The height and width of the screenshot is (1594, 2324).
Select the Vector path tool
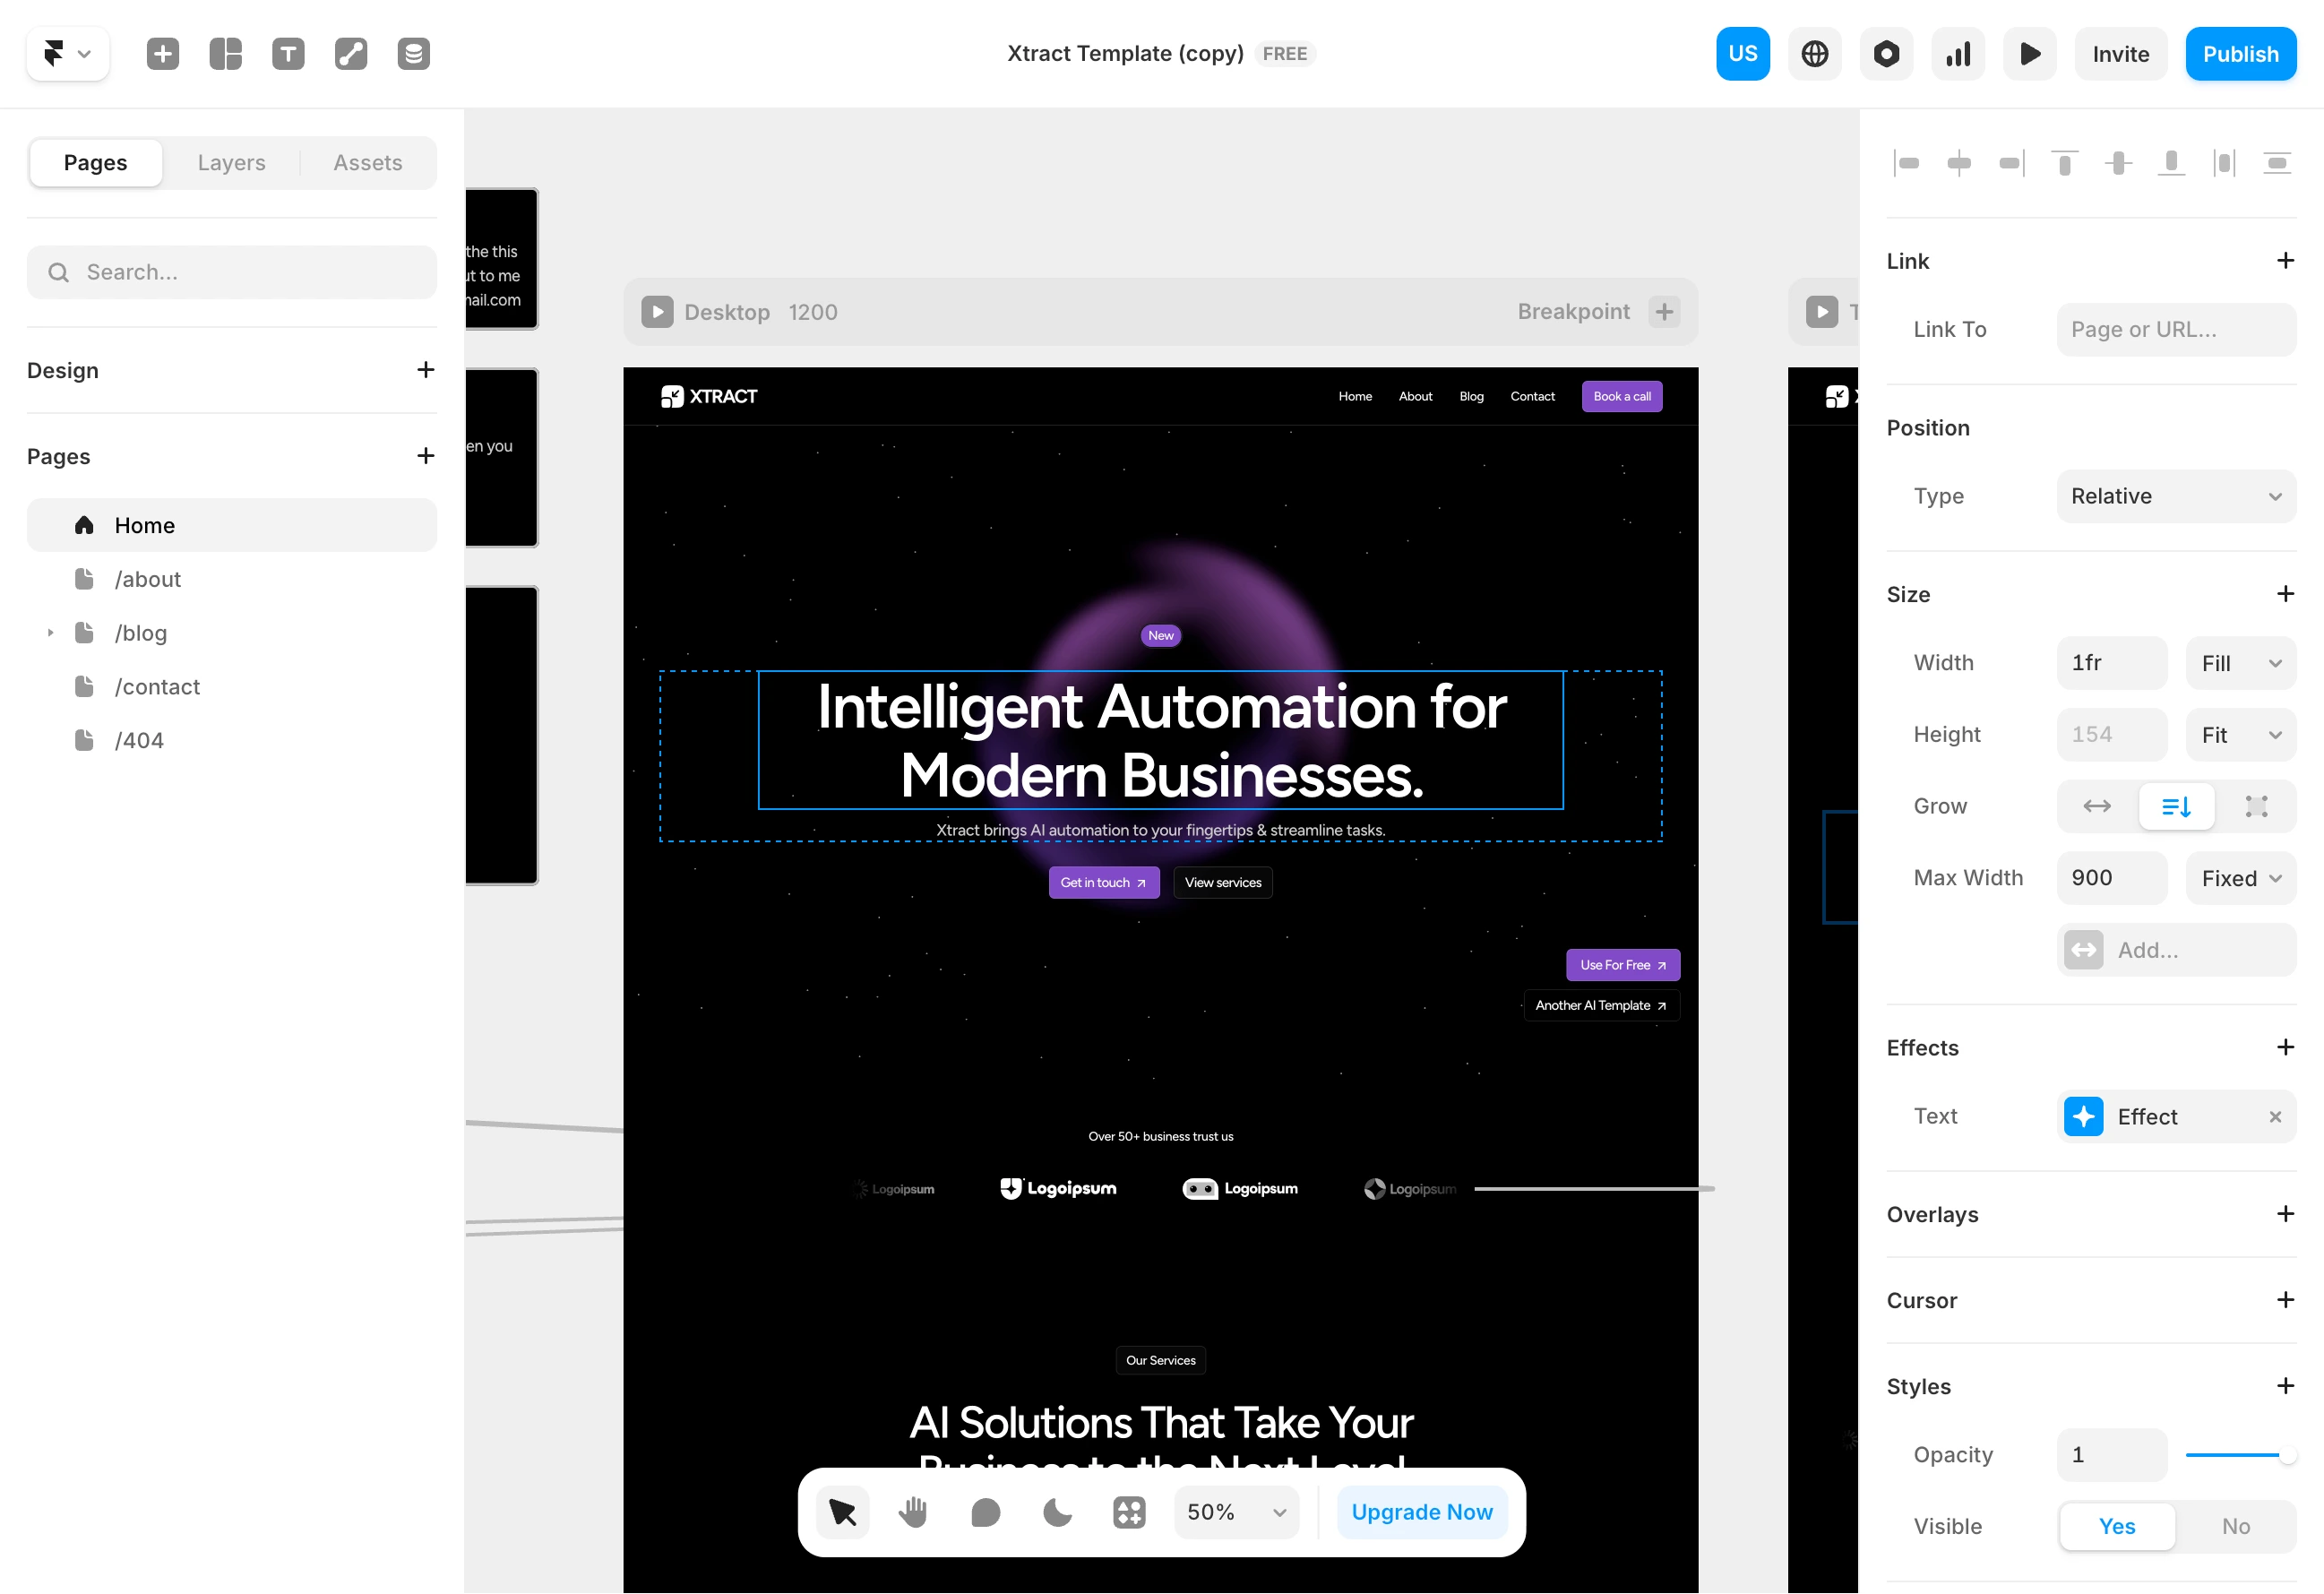[350, 53]
